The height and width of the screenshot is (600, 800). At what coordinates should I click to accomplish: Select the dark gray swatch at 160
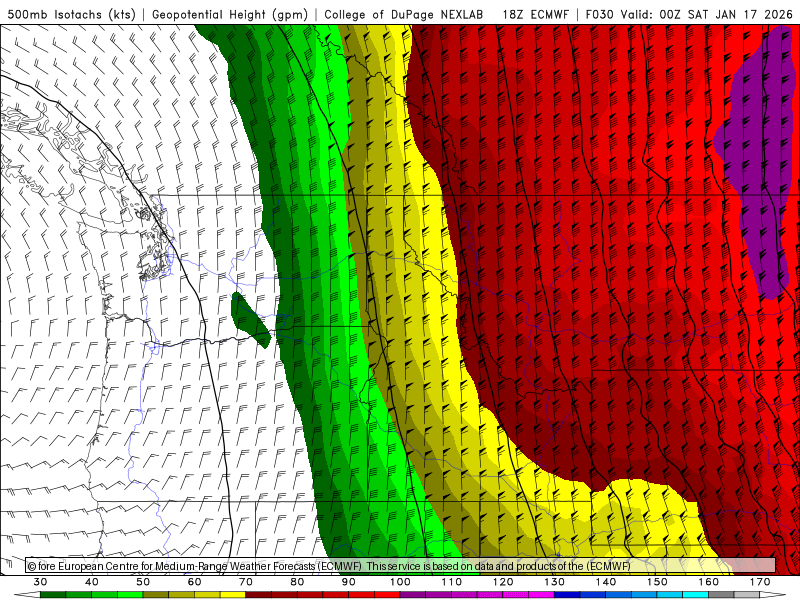point(721,595)
